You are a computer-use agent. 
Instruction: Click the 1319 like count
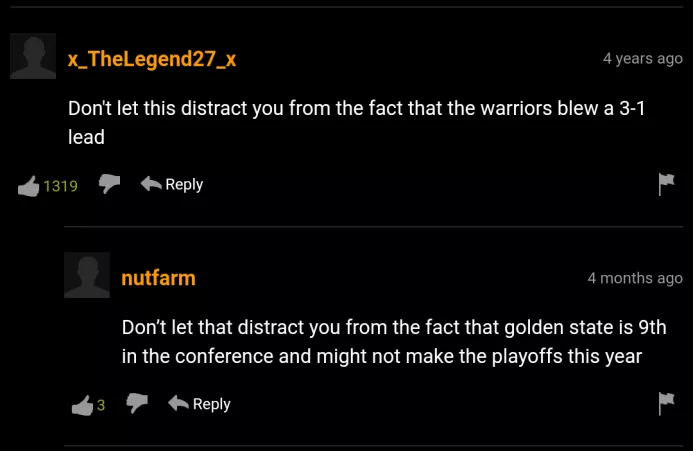tap(60, 186)
